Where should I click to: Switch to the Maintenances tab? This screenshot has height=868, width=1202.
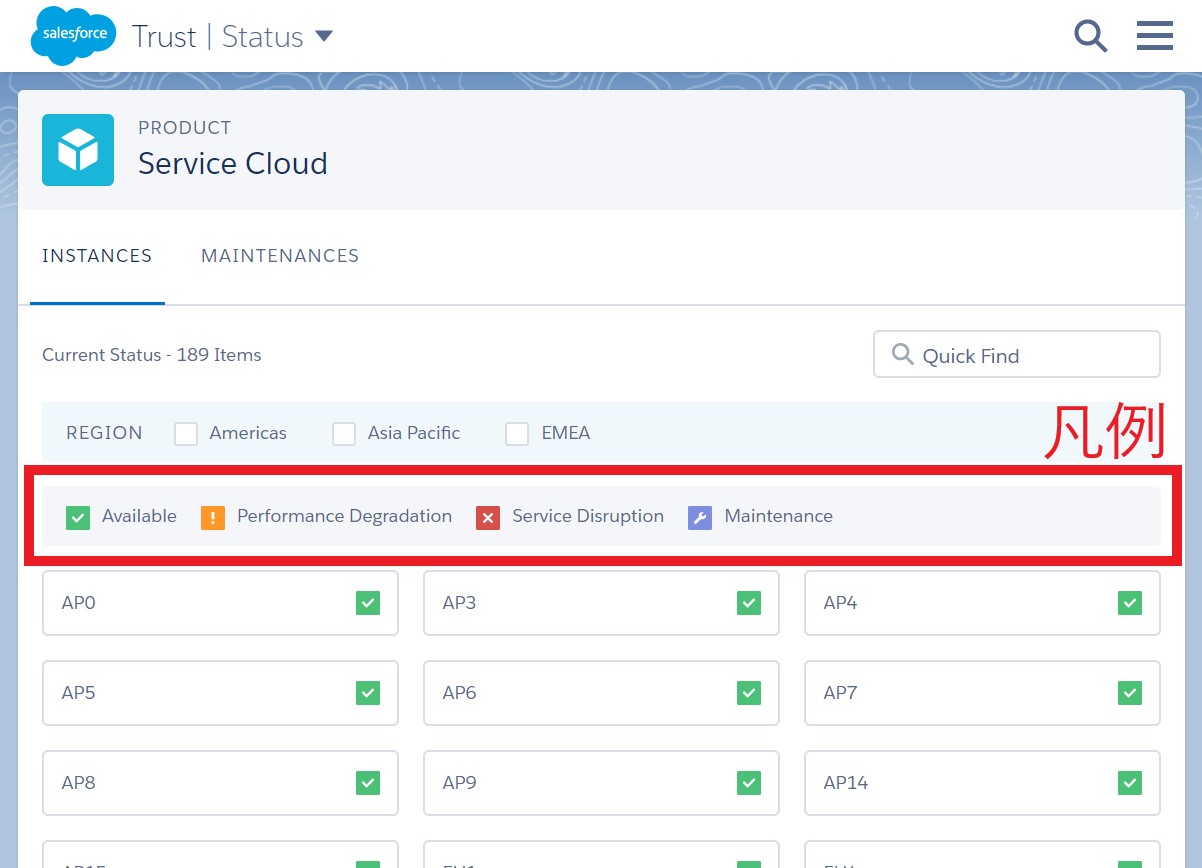click(x=280, y=256)
